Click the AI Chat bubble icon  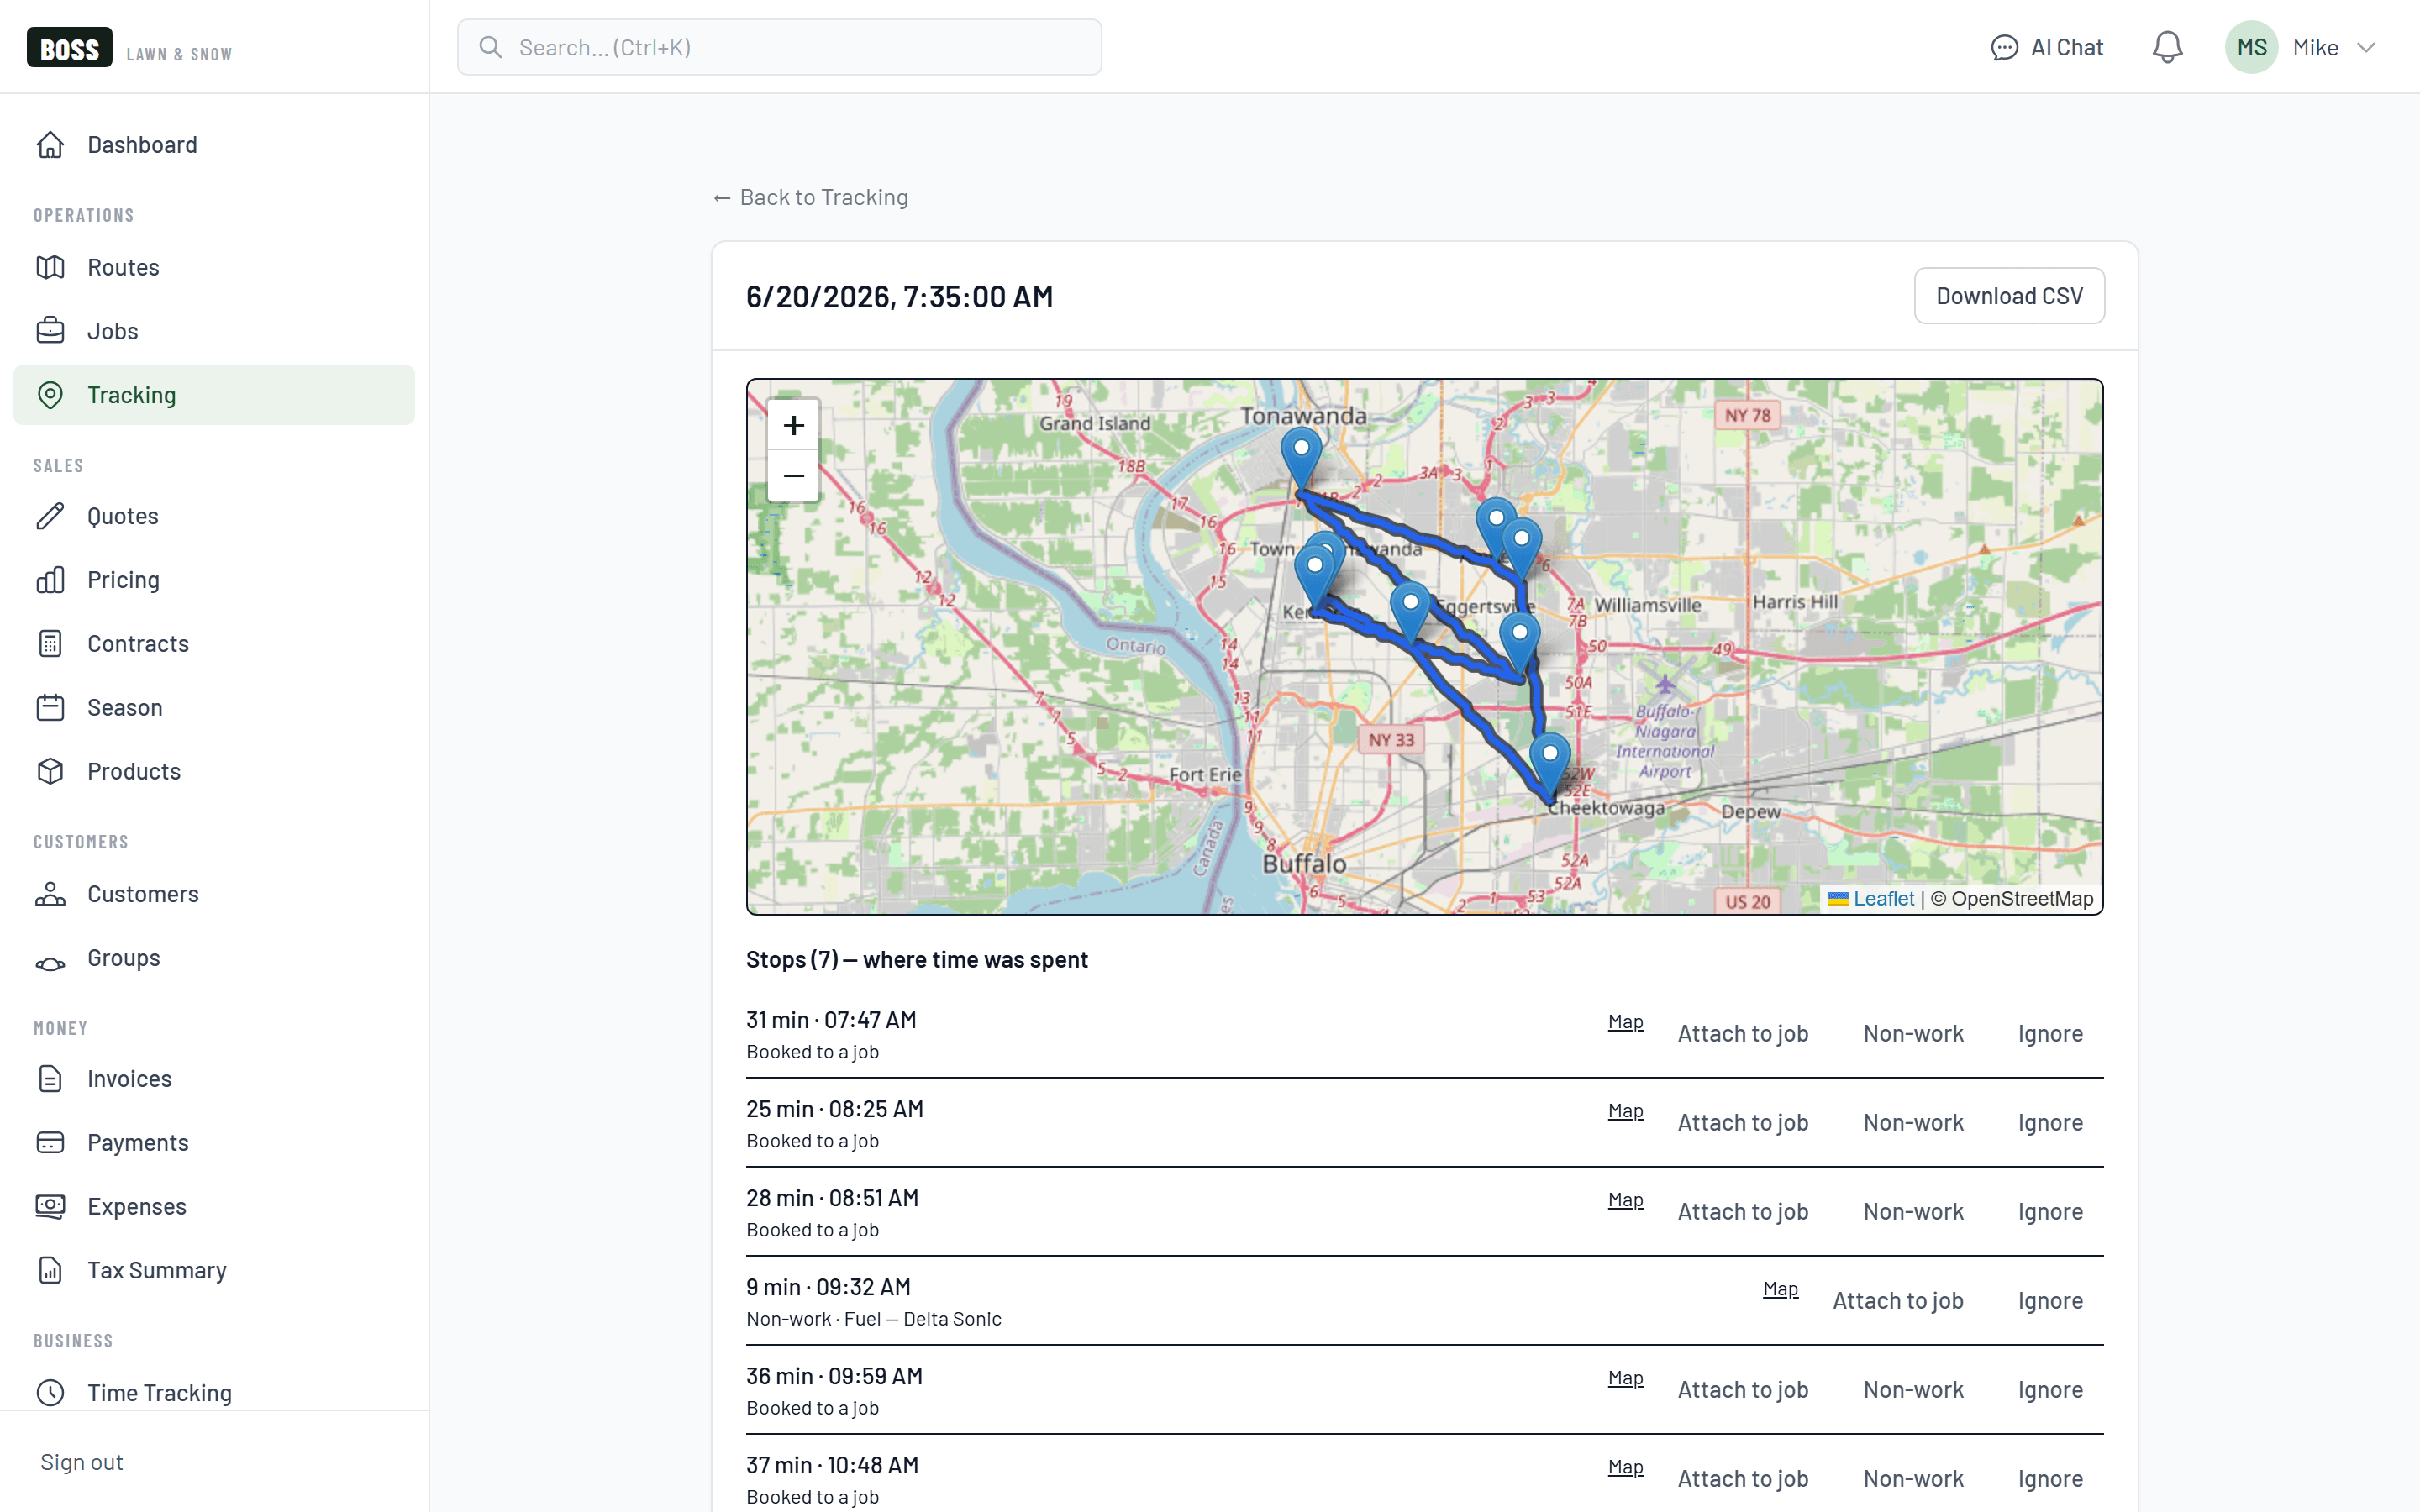click(2004, 48)
